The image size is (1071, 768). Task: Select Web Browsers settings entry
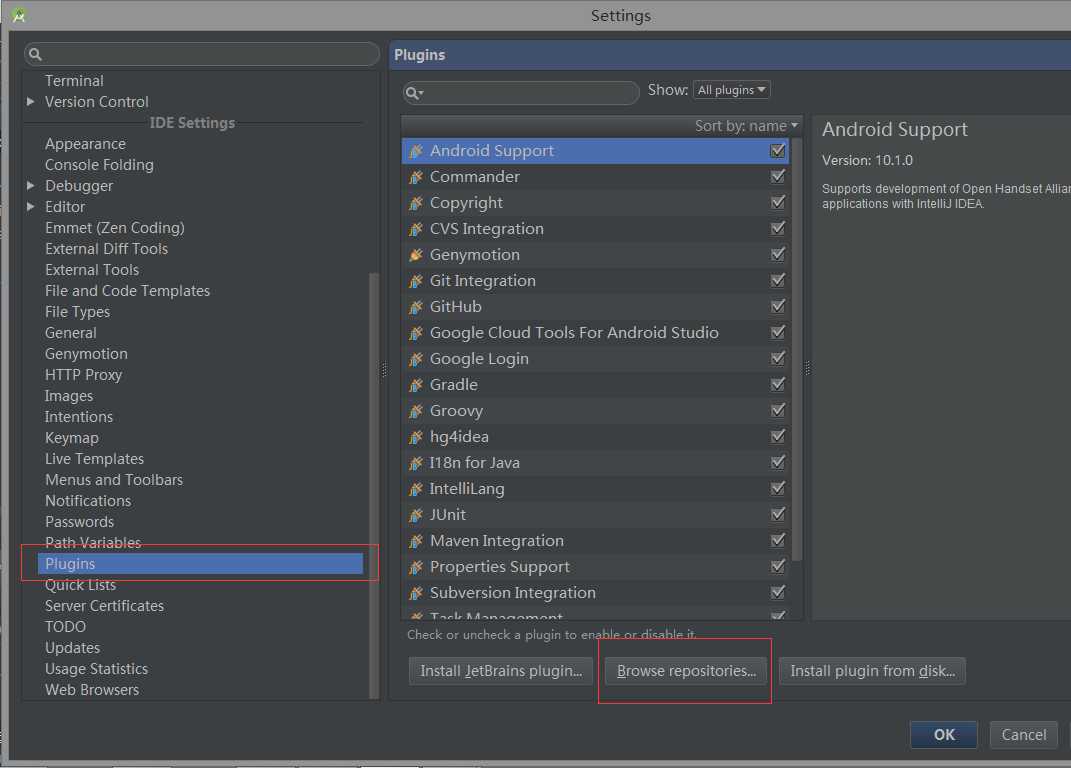coord(92,690)
